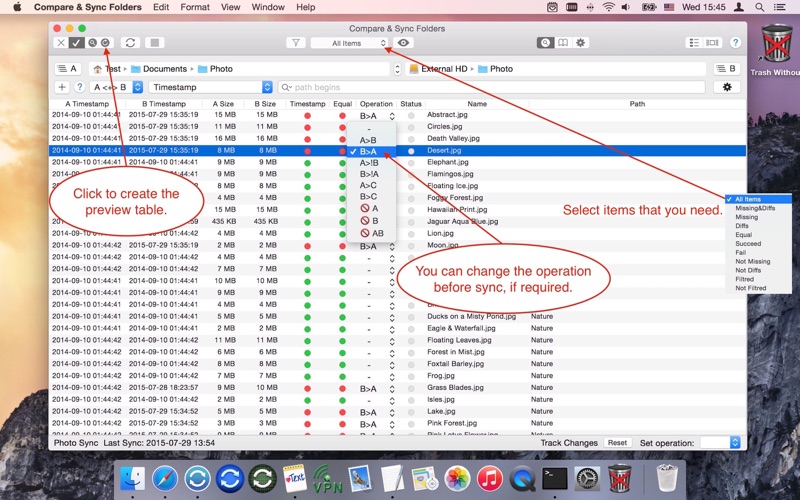Viewport: 800px width, 500px height.
Task: Open the Window menu in menu bar
Action: coord(268,7)
